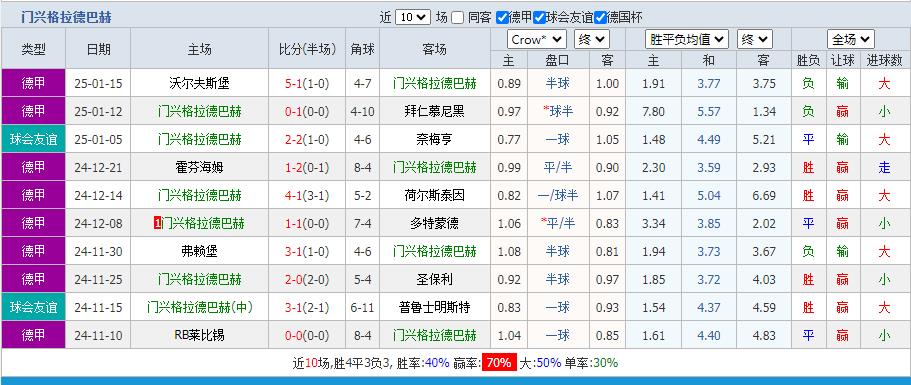911x385 pixels.
Task: Click the 5-1(1-0) score
Action: 307,83
